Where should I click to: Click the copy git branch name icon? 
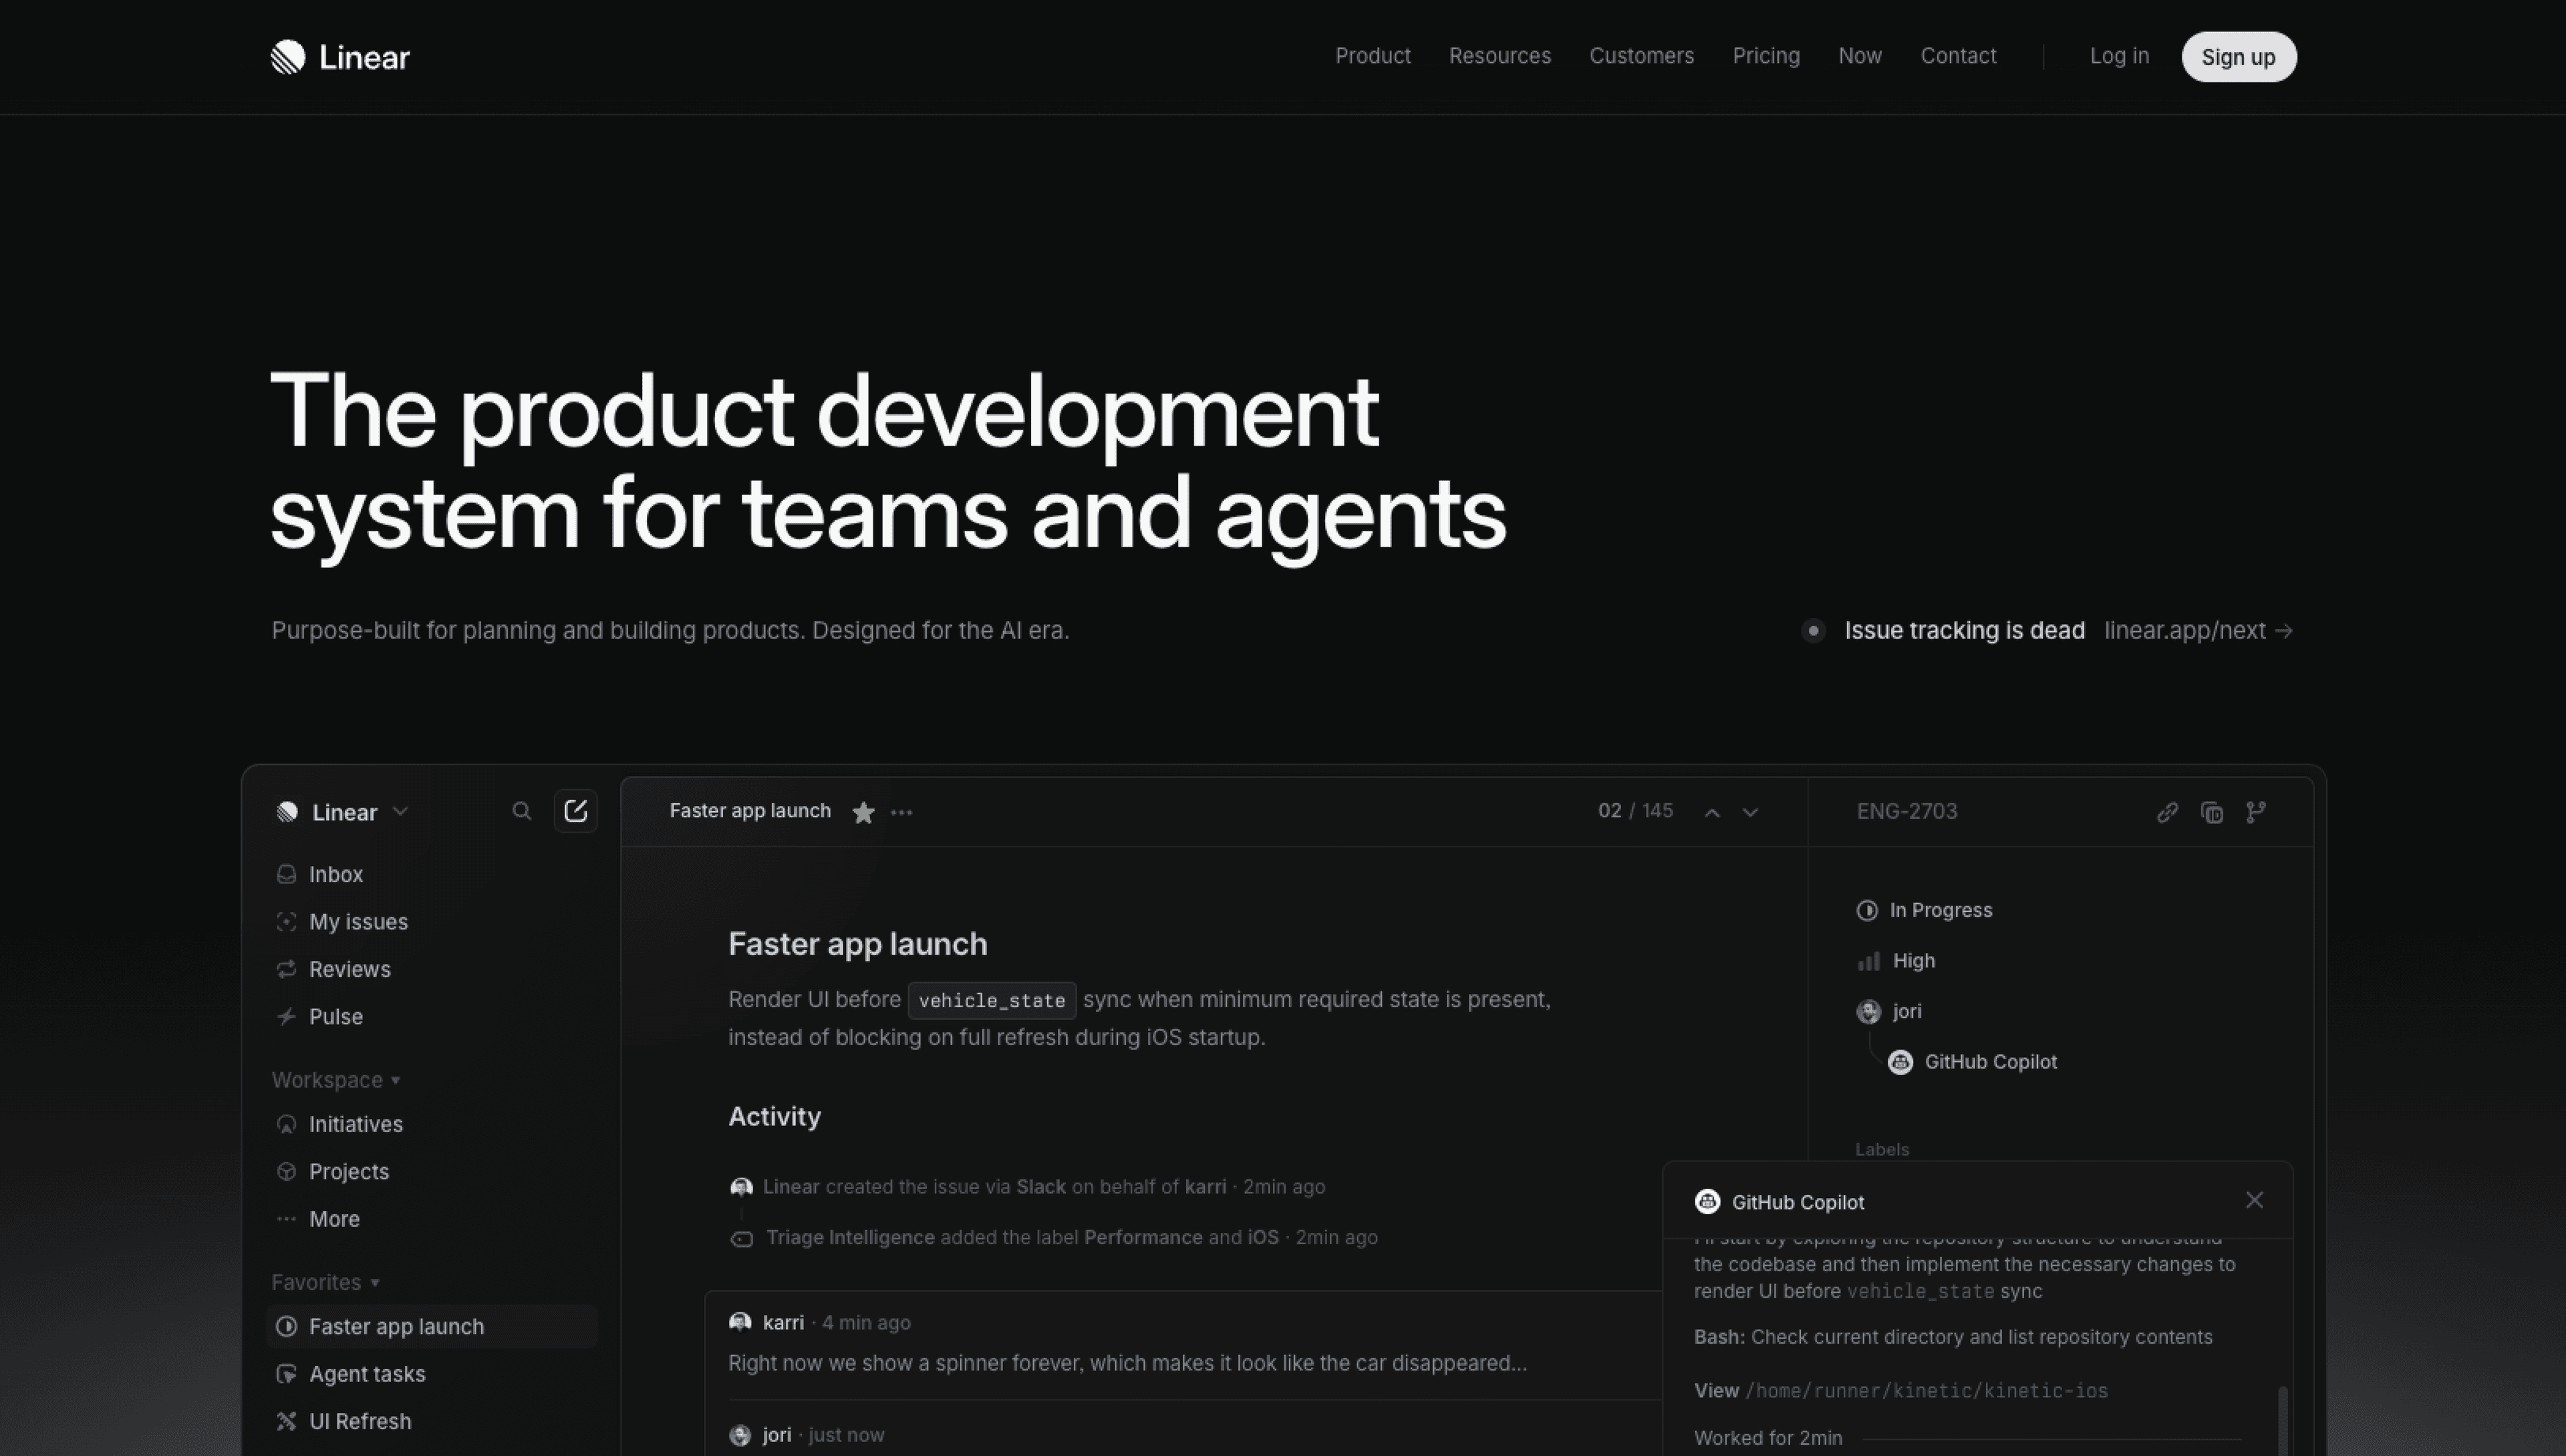point(2256,812)
